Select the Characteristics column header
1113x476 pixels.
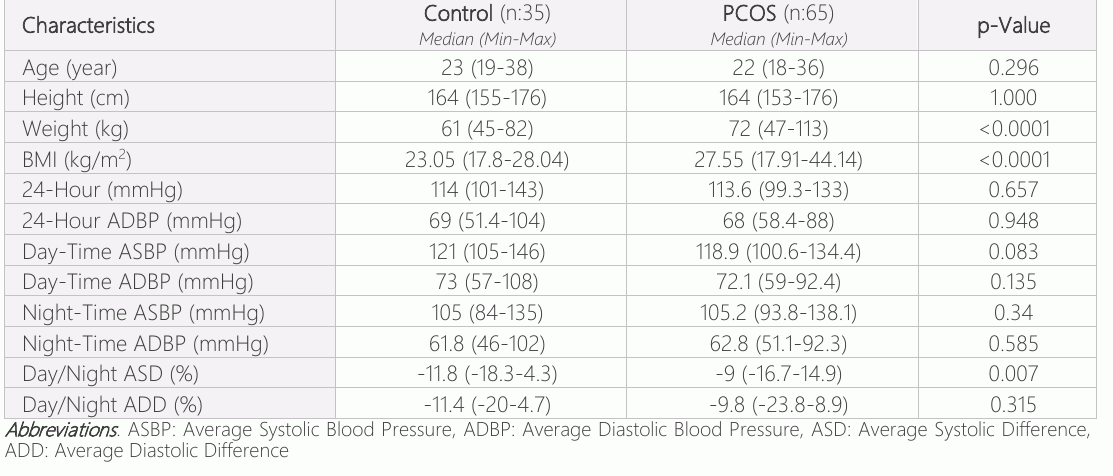tap(88, 26)
